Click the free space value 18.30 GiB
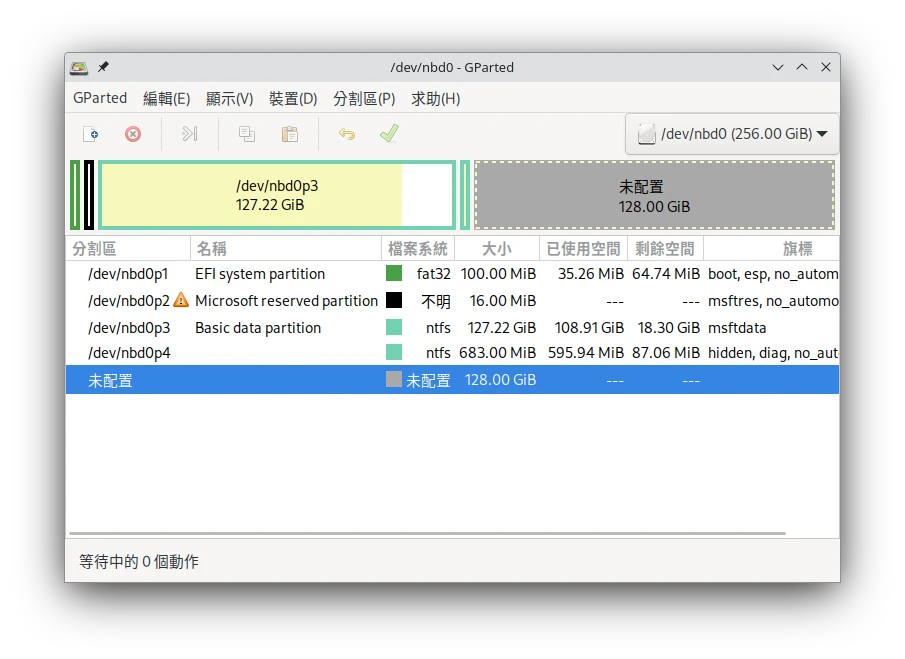905x659 pixels. 668,328
